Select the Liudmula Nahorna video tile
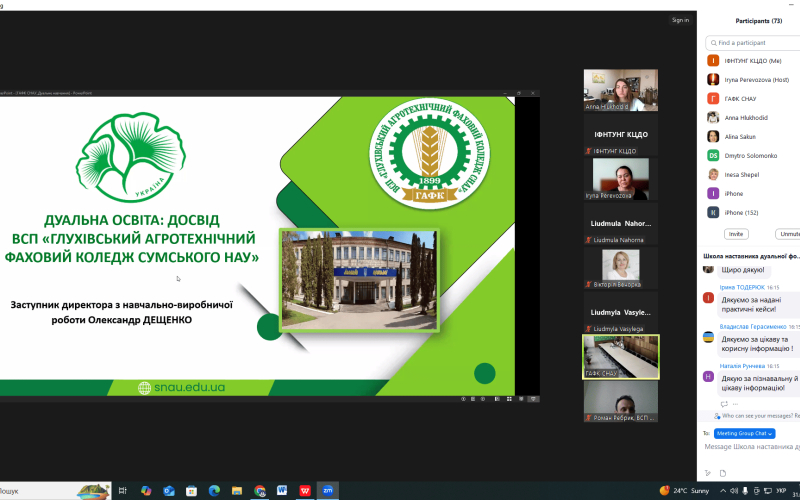Viewport: 800px width, 500px height. (x=620, y=223)
